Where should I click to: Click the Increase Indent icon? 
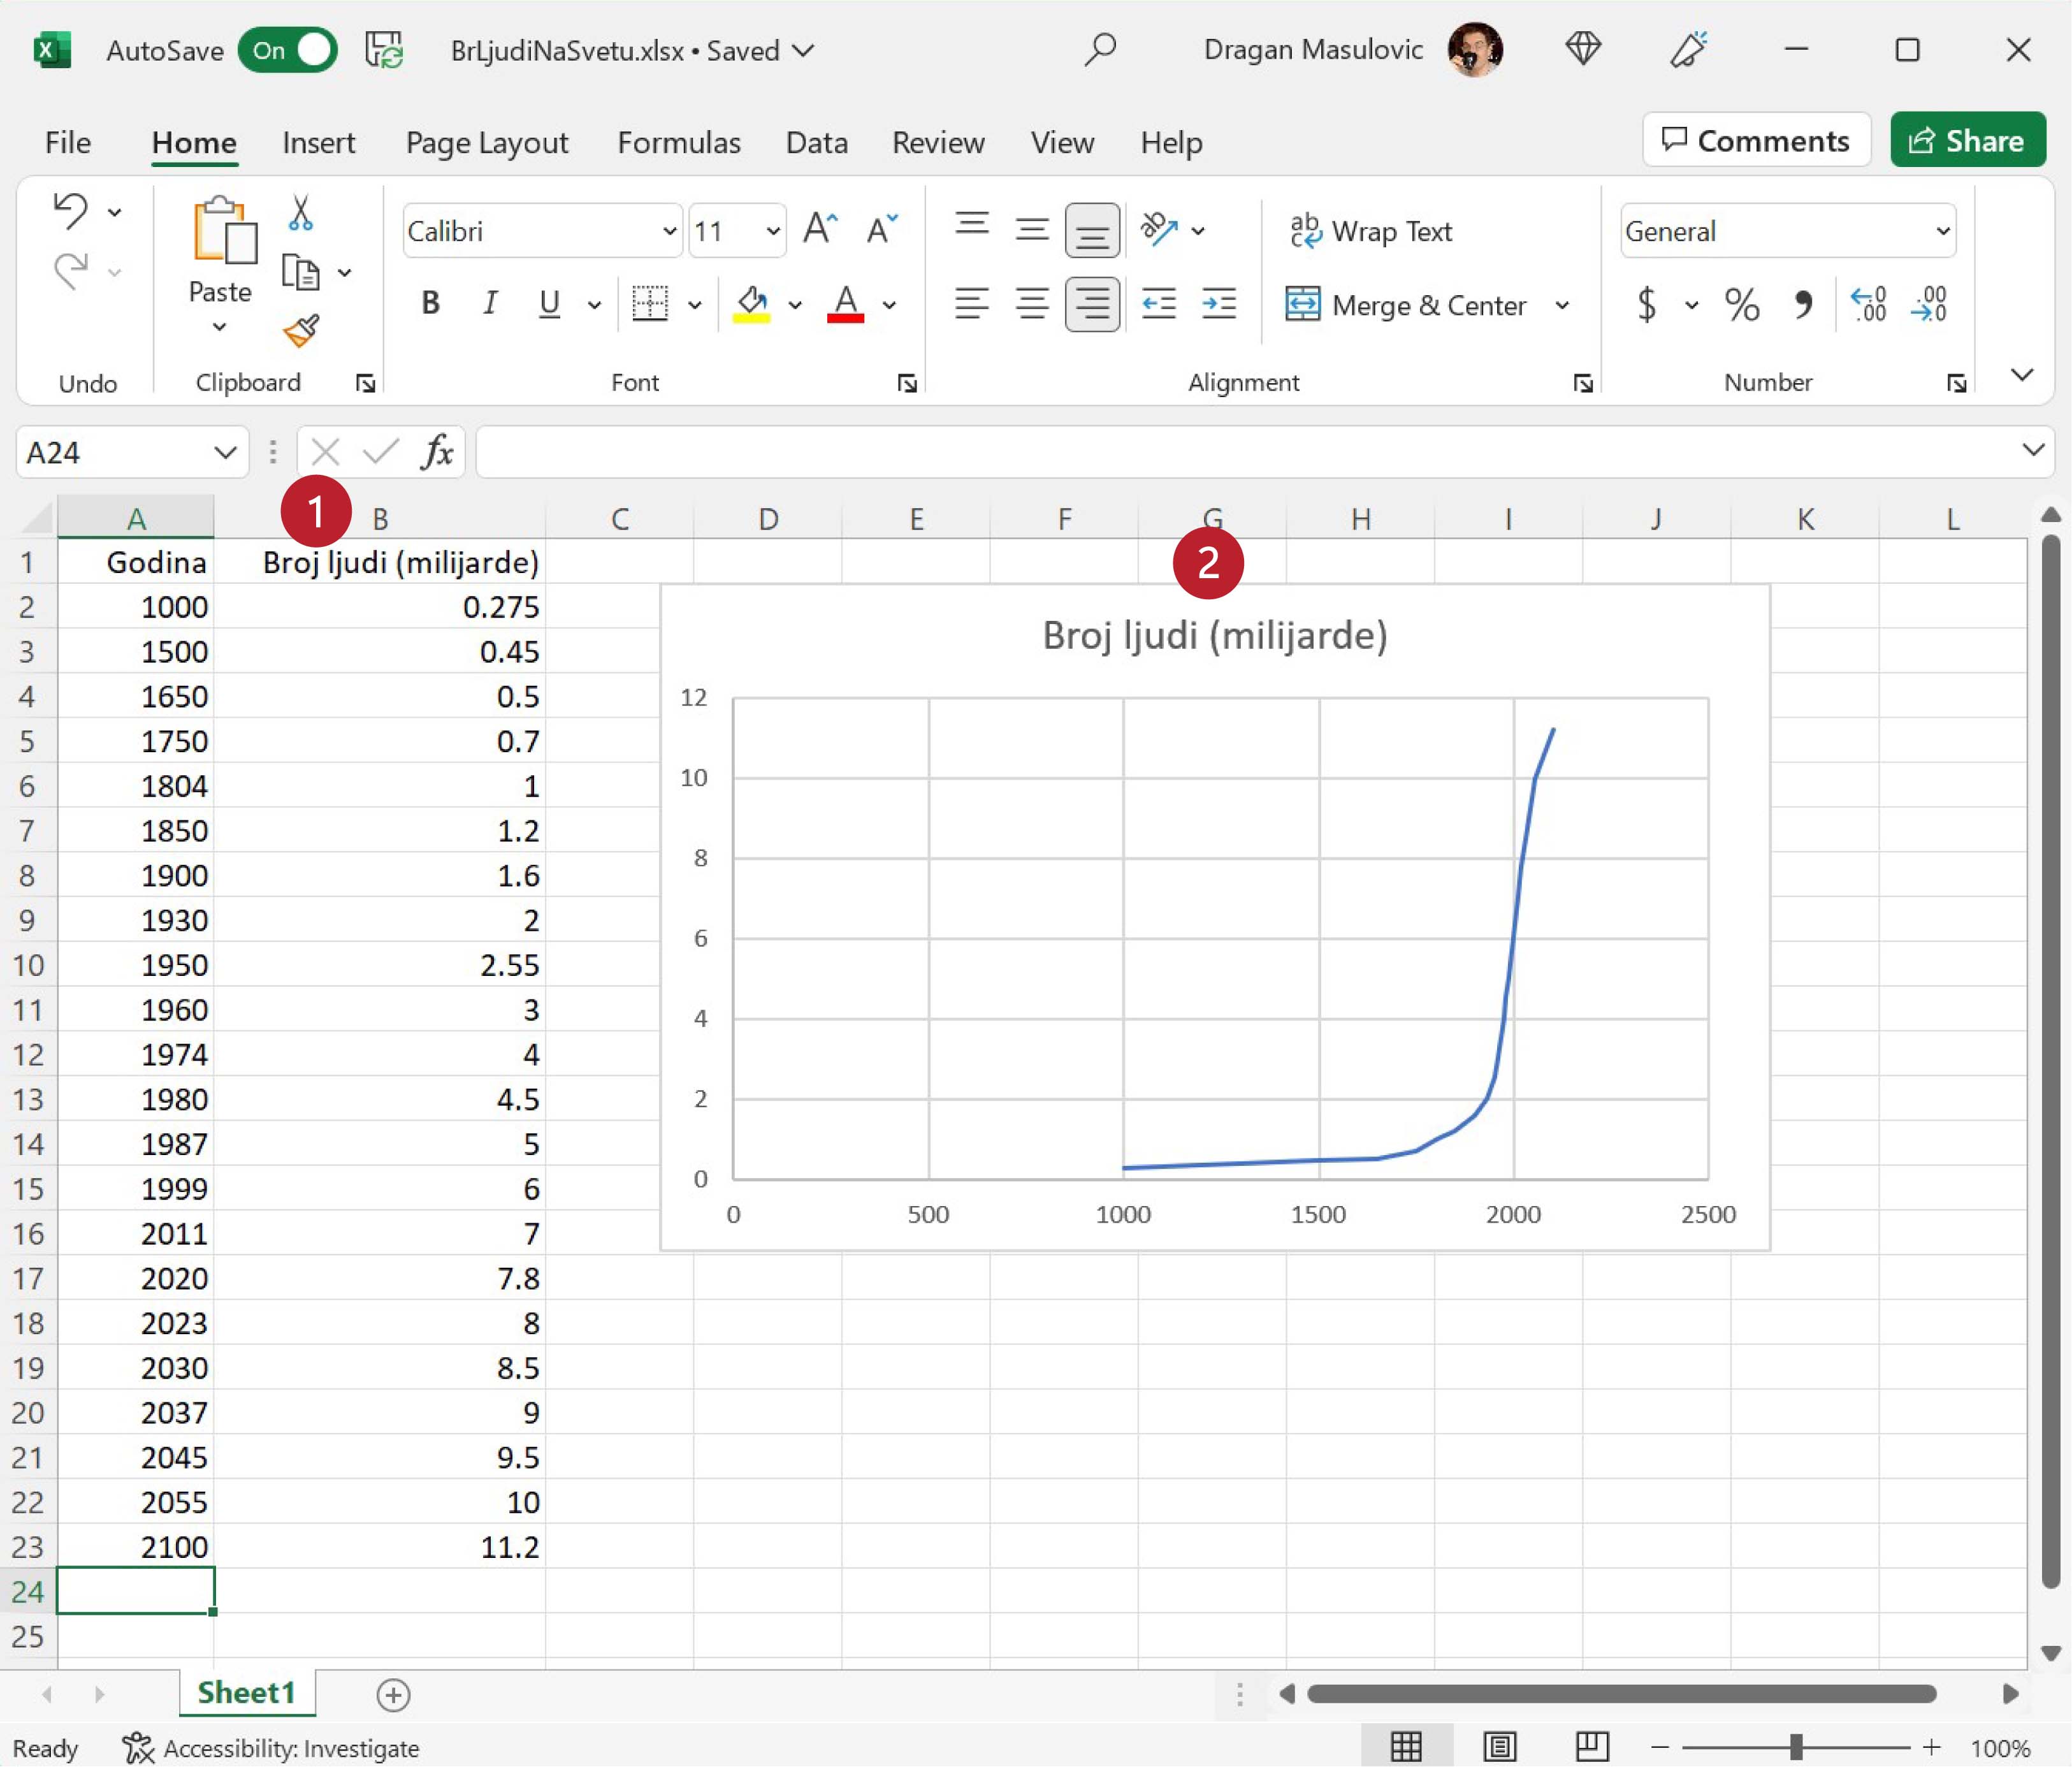pos(1219,303)
